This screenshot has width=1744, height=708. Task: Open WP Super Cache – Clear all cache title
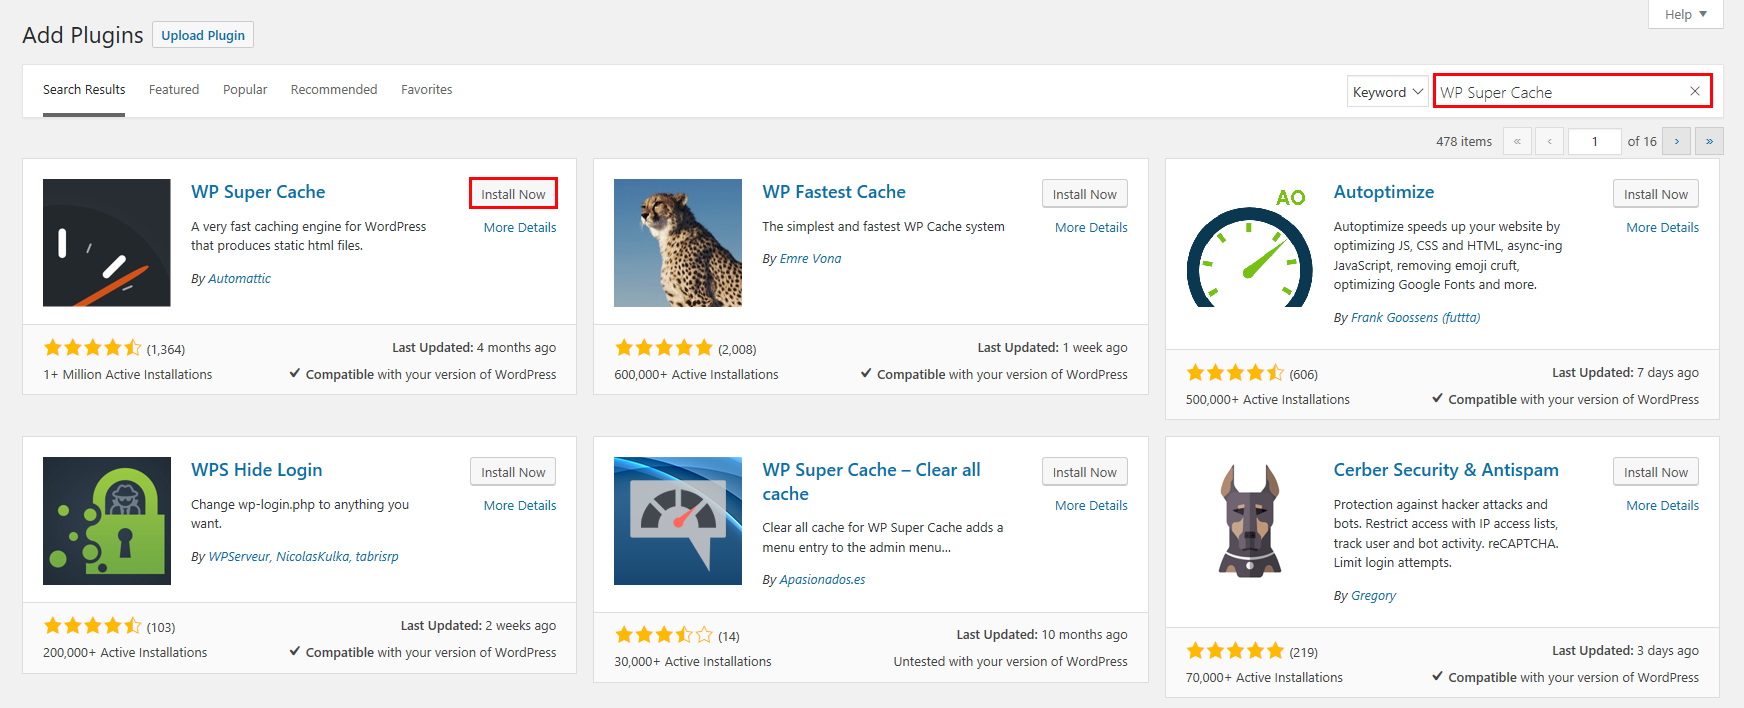pos(871,482)
